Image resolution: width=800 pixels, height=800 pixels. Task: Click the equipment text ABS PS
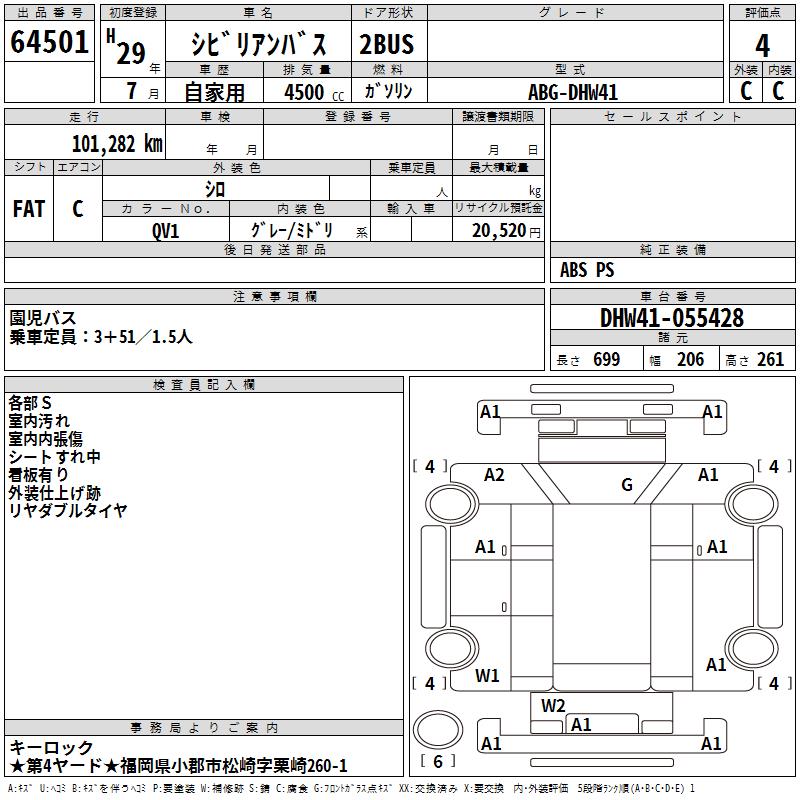pyautogui.click(x=587, y=269)
